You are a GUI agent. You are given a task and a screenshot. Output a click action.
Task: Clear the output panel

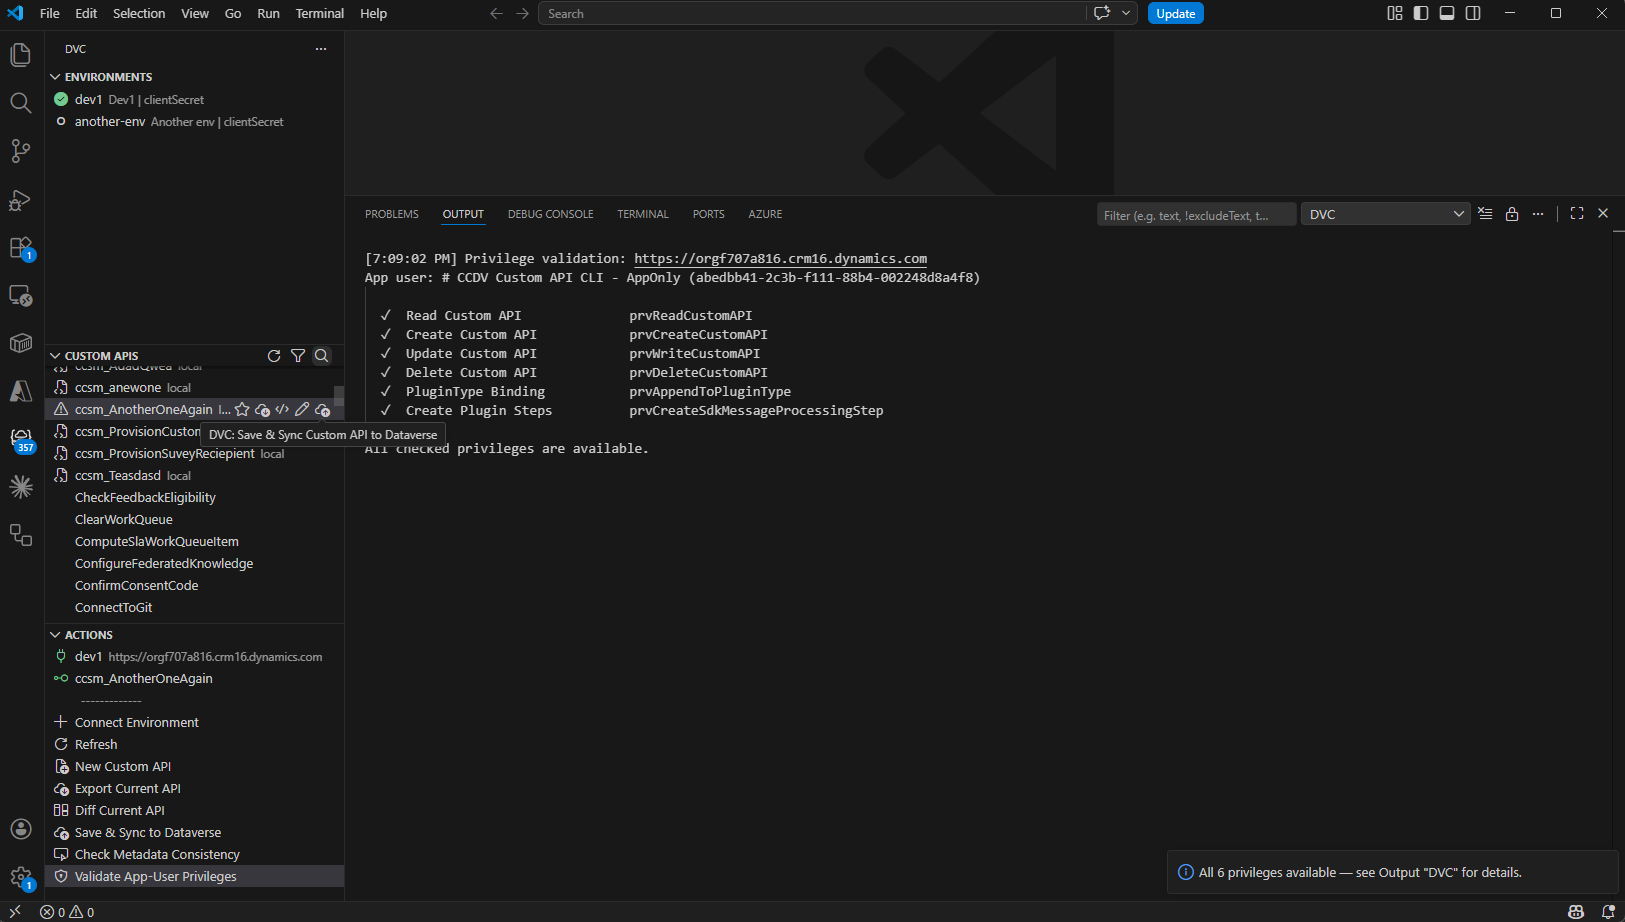[x=1485, y=214]
